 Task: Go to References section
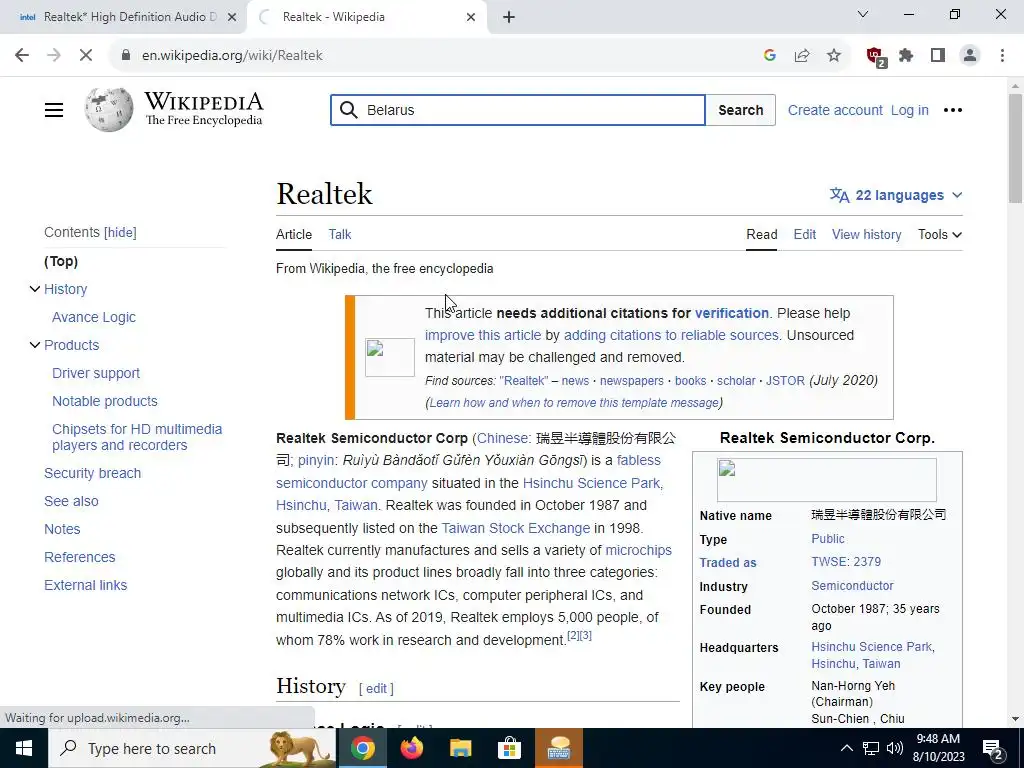click(x=80, y=558)
